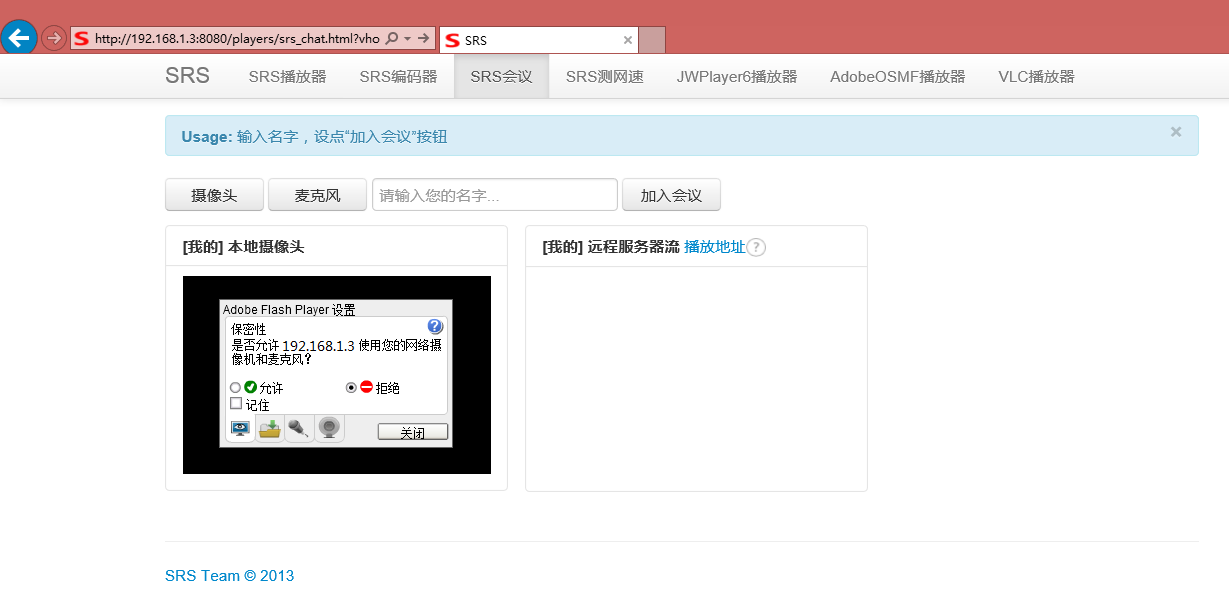The height and width of the screenshot is (609, 1229).
Task: Click the browser forward arrow button
Action: pyautogui.click(x=54, y=38)
